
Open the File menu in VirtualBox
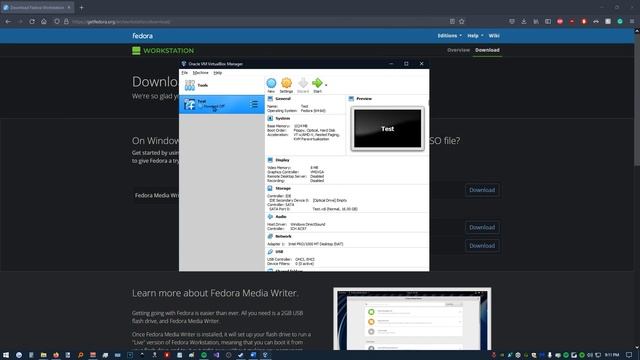[184, 73]
